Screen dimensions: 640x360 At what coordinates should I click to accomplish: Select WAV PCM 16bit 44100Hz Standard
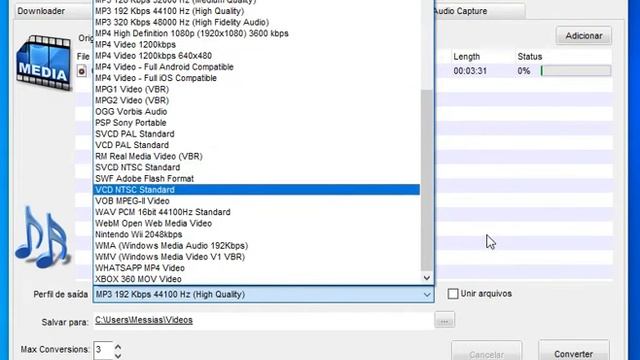[x=256, y=212]
